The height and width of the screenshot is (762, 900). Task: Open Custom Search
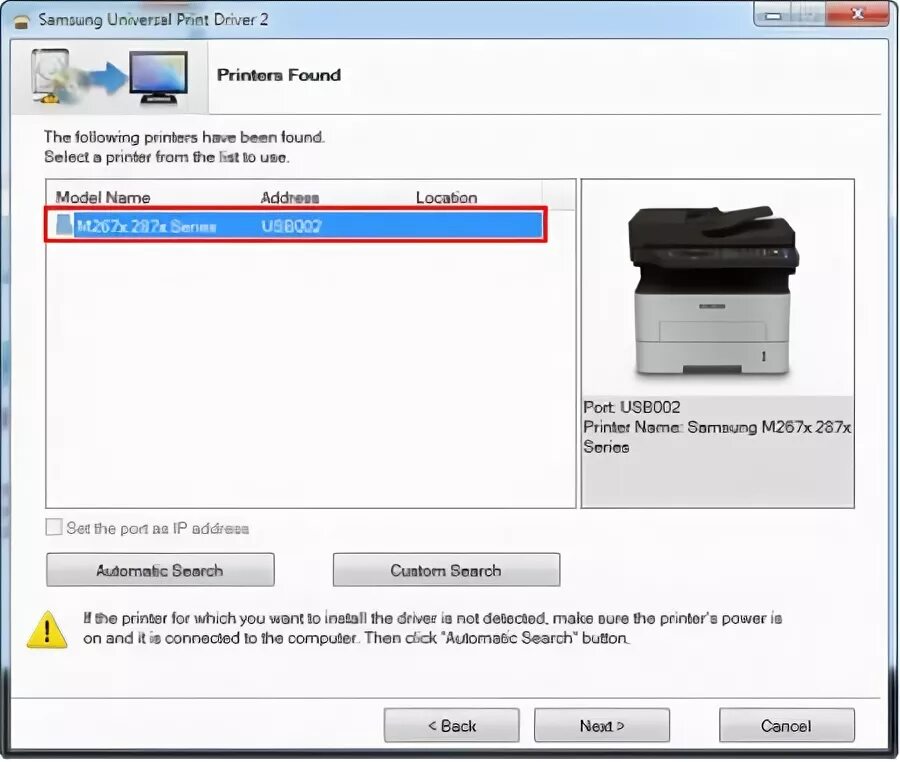pyautogui.click(x=446, y=570)
